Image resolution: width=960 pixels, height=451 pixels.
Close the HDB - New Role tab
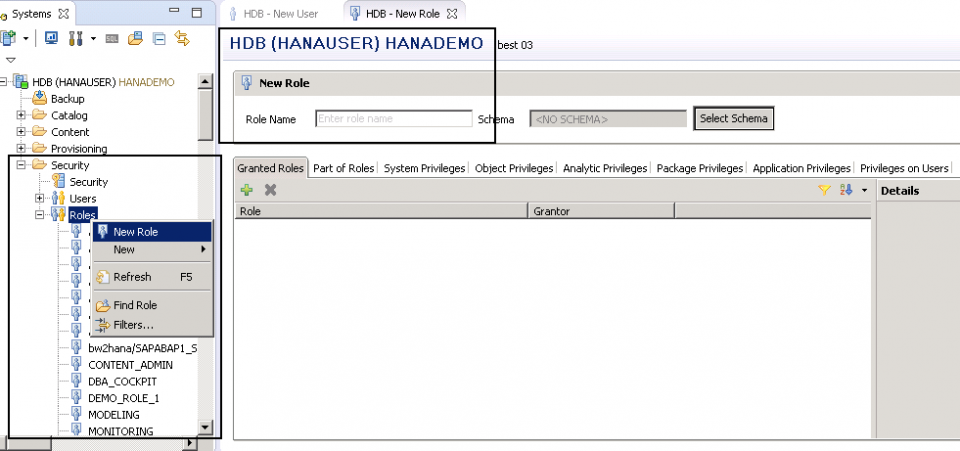click(x=452, y=13)
